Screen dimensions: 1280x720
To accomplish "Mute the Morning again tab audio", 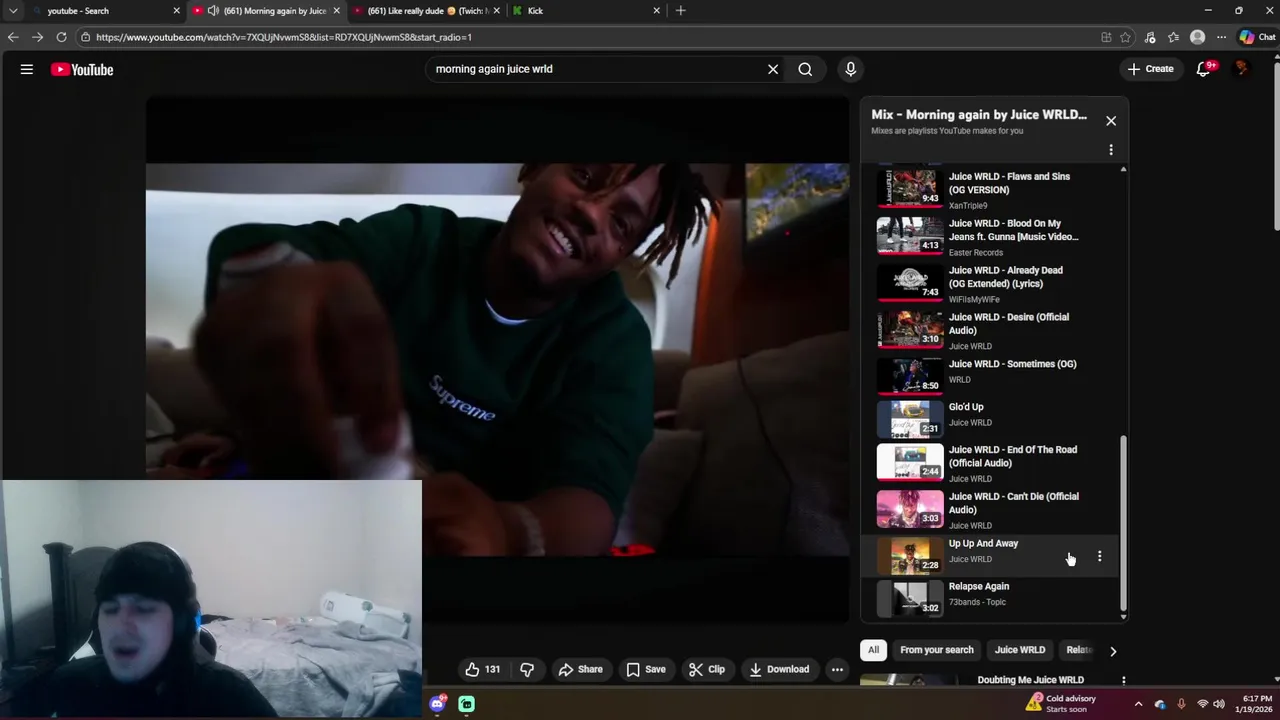I will (x=213, y=10).
